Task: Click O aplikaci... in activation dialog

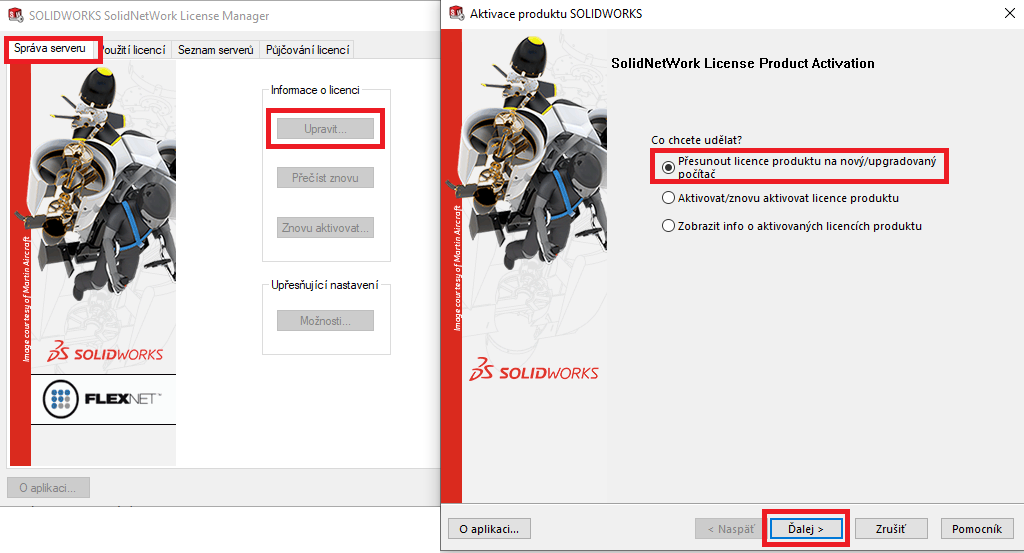Action: pyautogui.click(x=489, y=529)
